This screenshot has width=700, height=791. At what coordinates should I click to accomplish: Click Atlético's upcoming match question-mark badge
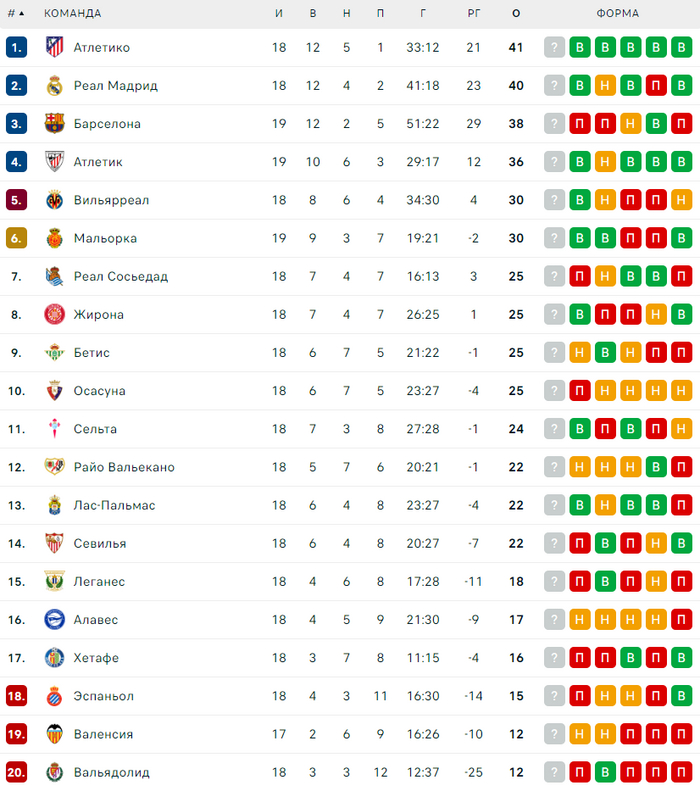555,47
